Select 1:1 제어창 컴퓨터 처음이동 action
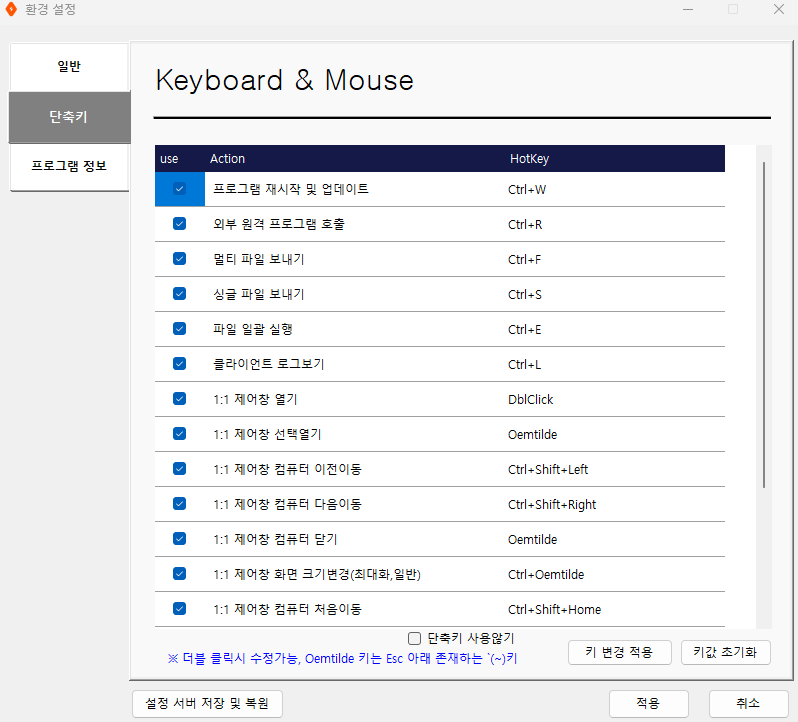798x722 pixels. point(287,610)
